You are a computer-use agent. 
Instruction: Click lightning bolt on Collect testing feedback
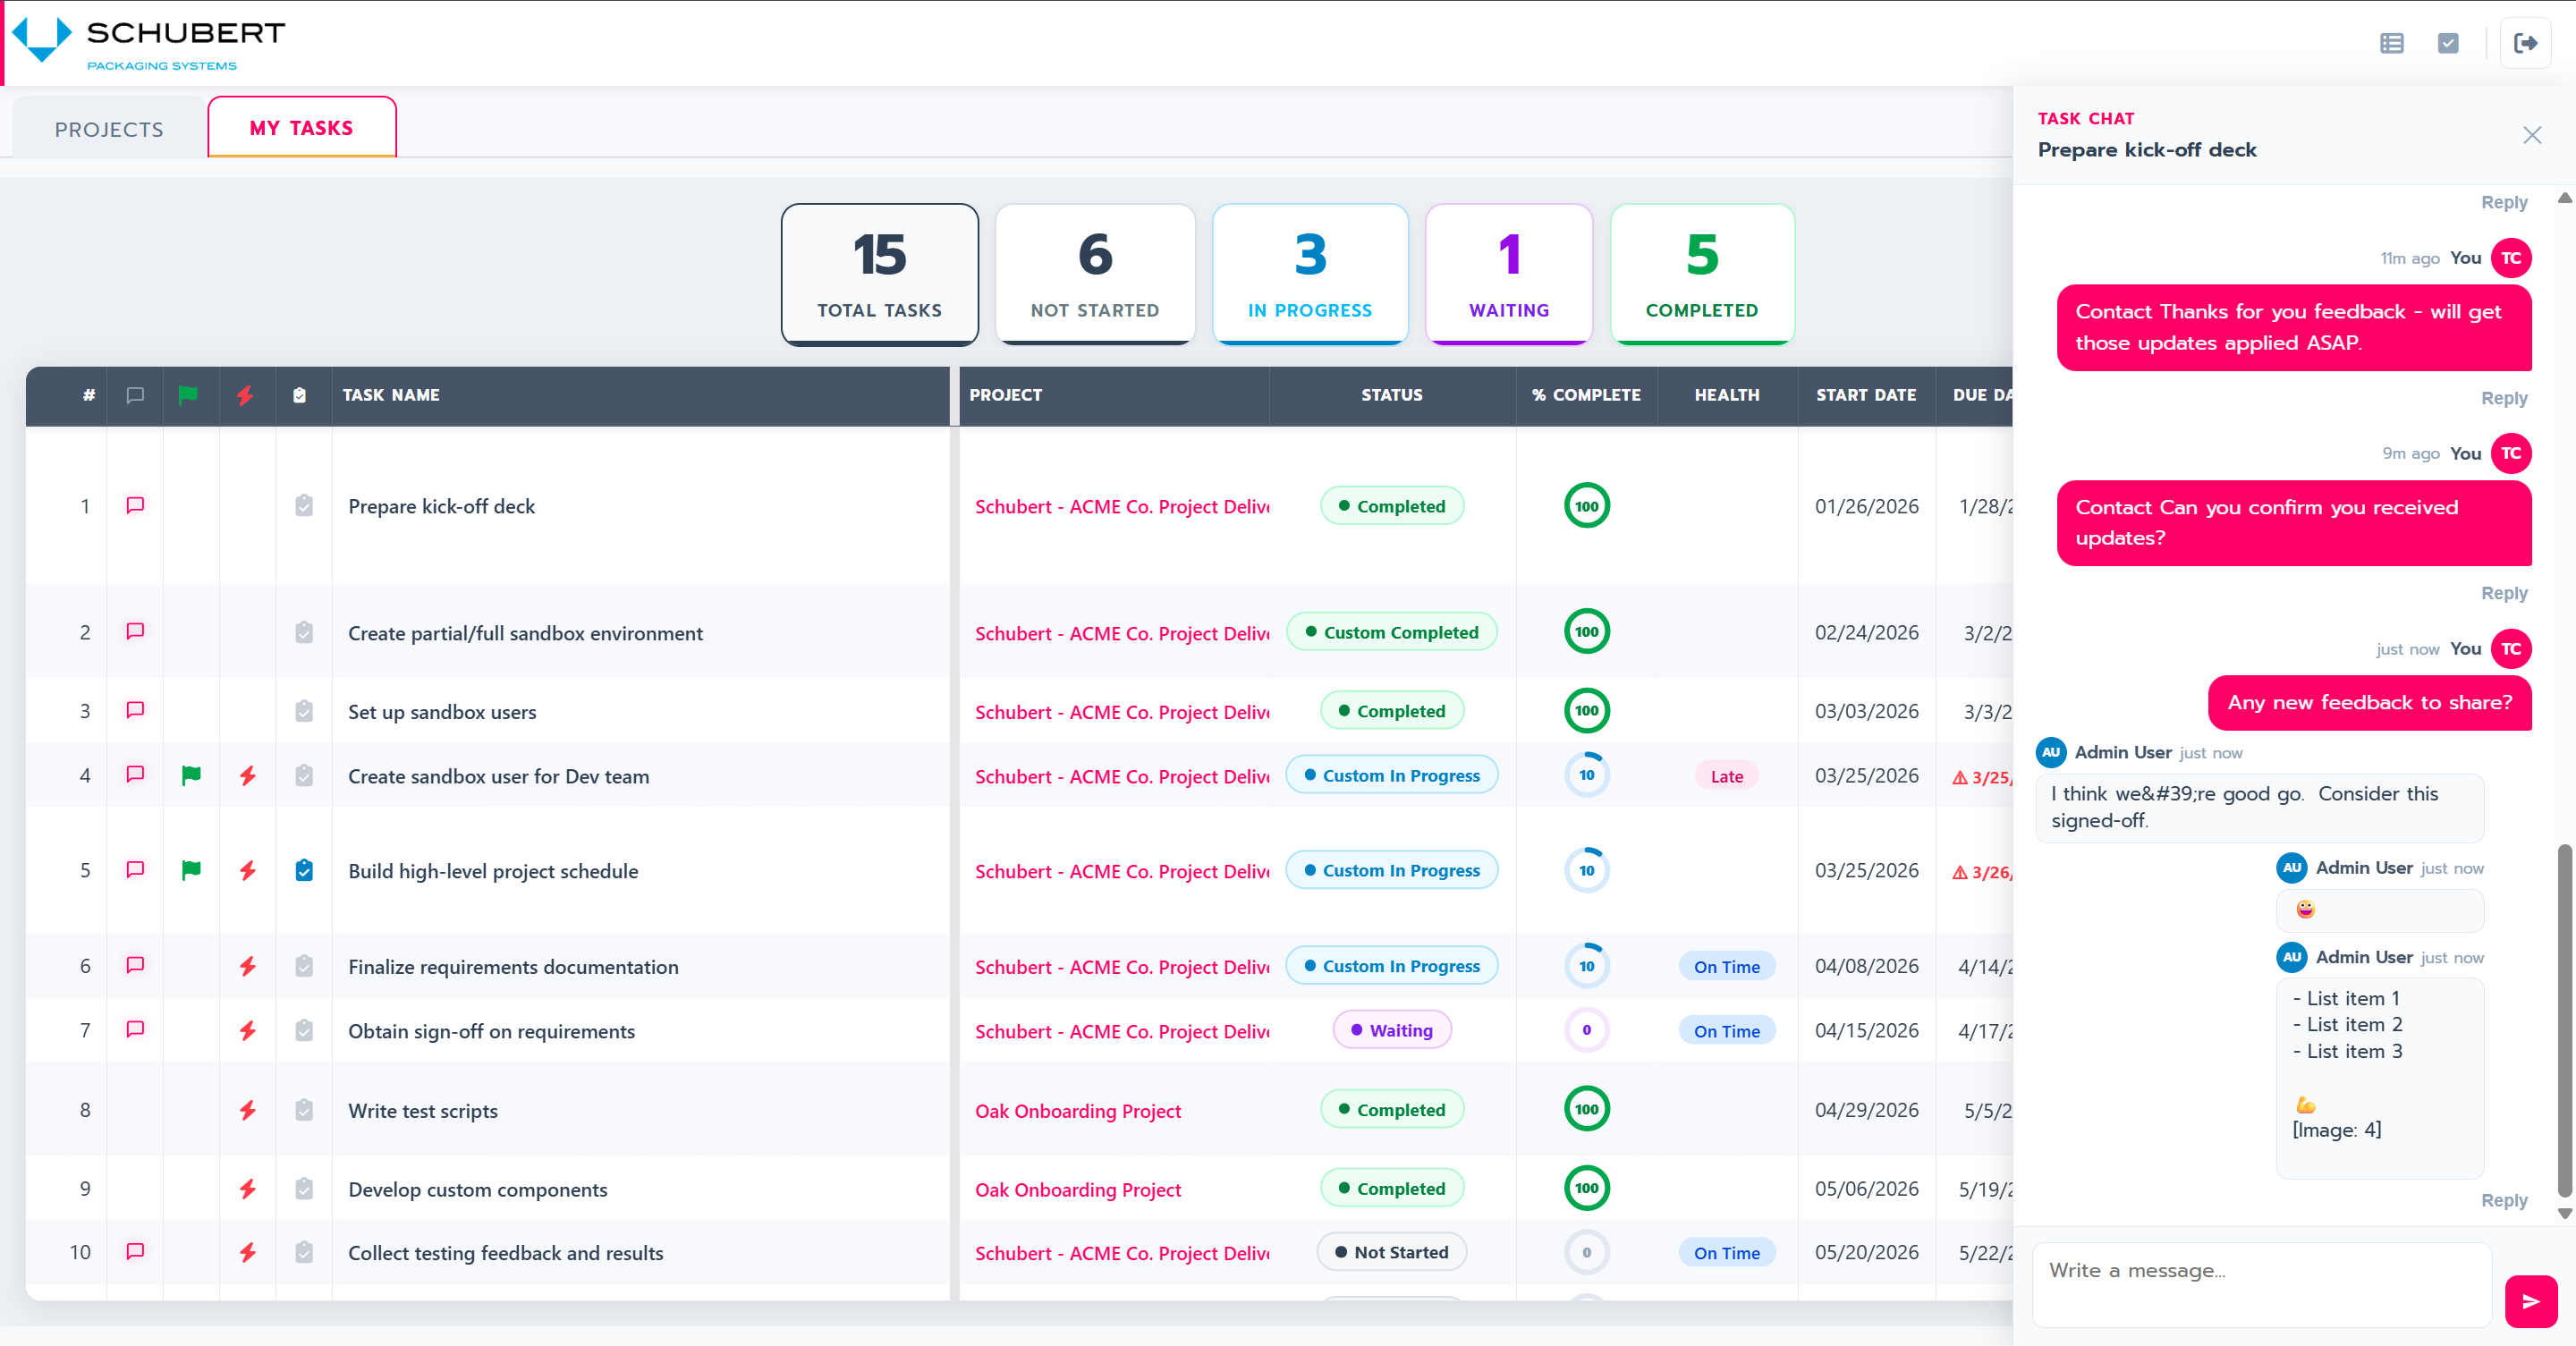click(247, 1252)
